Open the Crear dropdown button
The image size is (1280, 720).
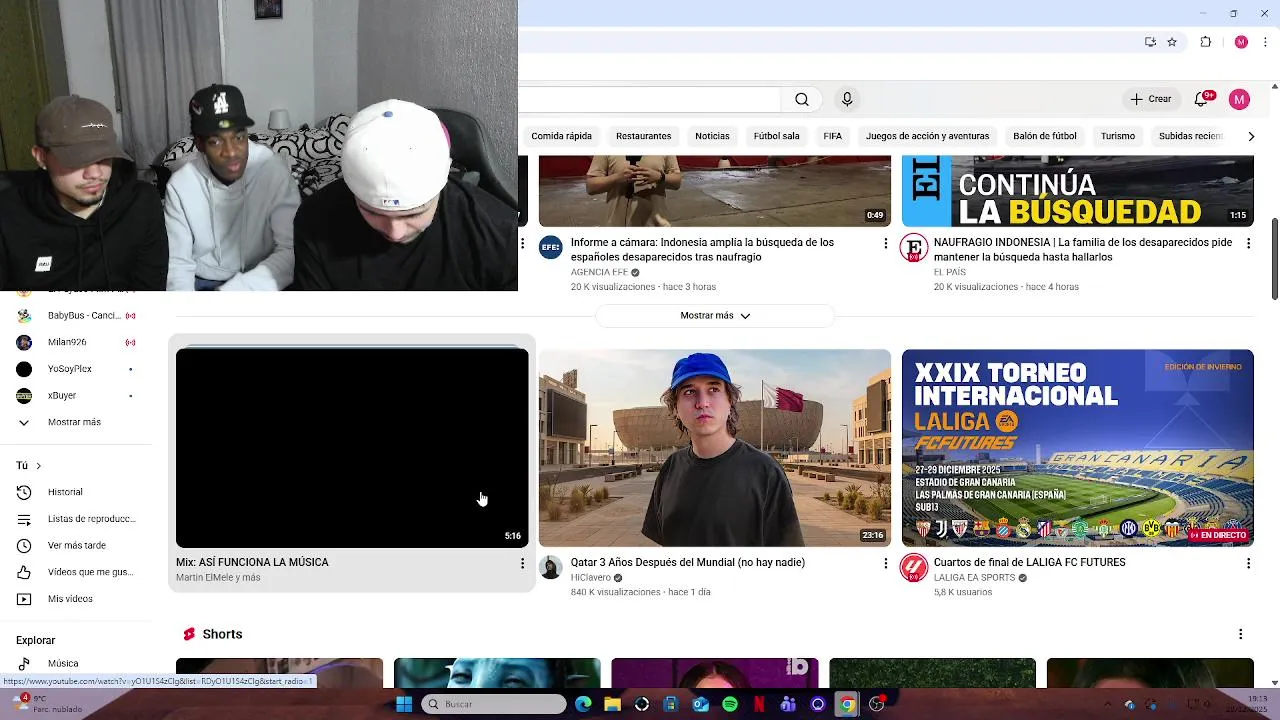(1151, 99)
